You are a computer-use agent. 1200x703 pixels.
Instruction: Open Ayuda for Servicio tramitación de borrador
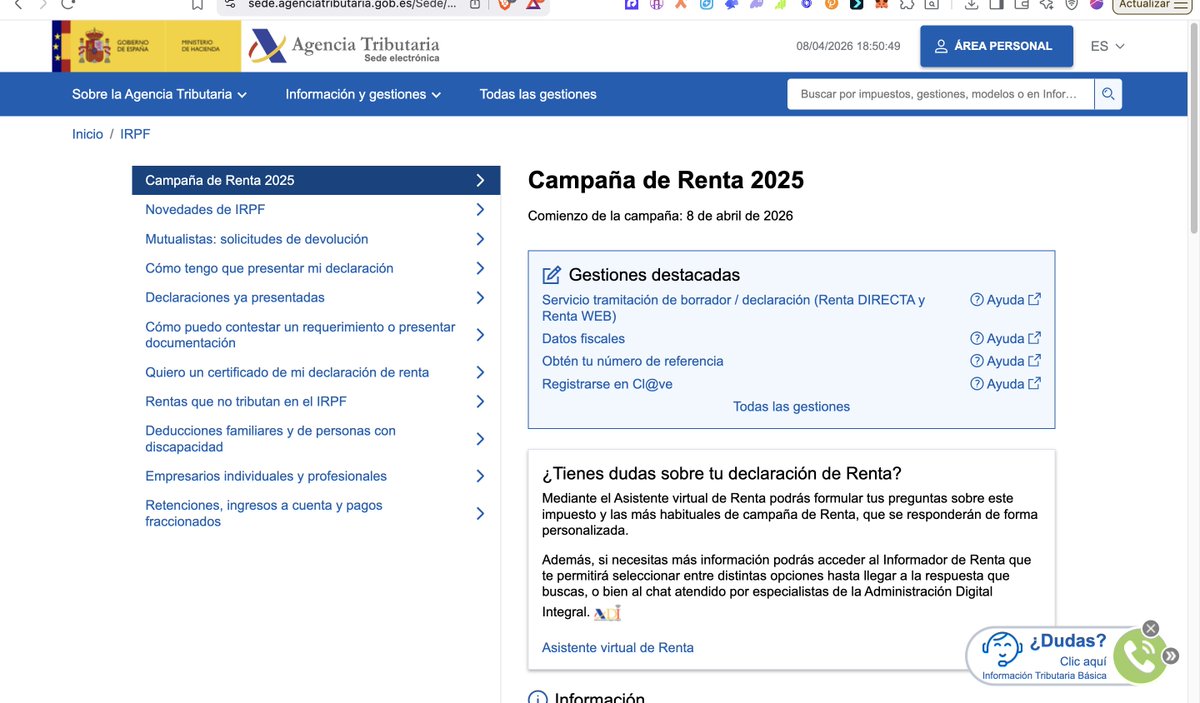coord(1005,300)
